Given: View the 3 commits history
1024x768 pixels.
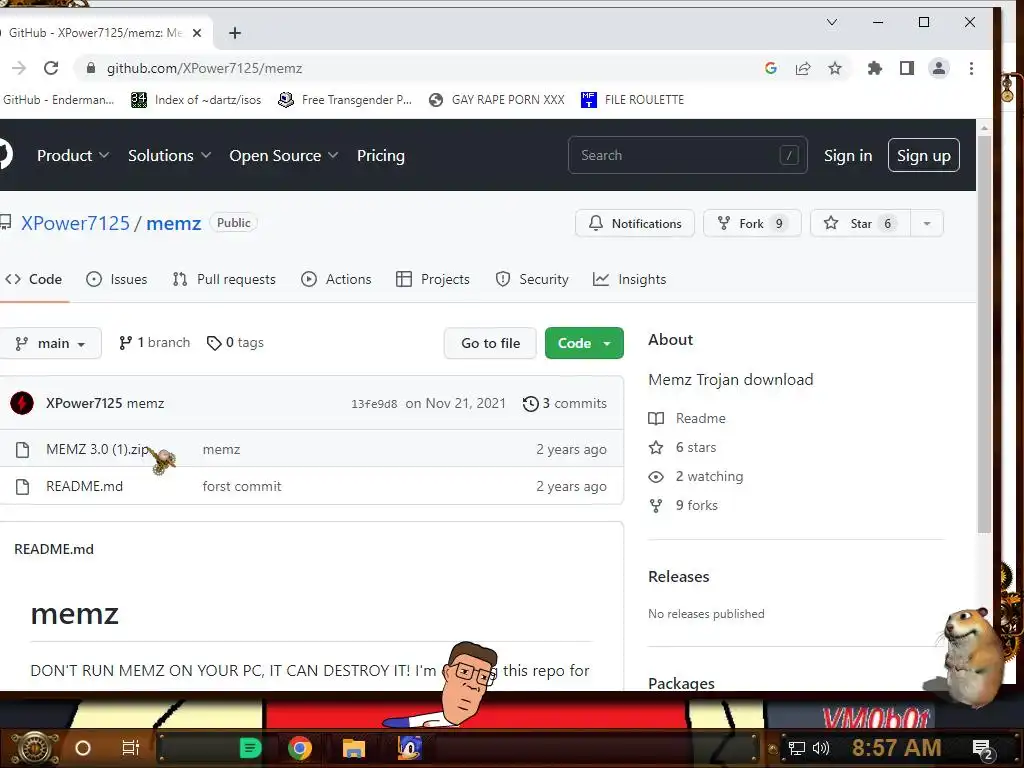Looking at the screenshot, I should (x=565, y=404).
